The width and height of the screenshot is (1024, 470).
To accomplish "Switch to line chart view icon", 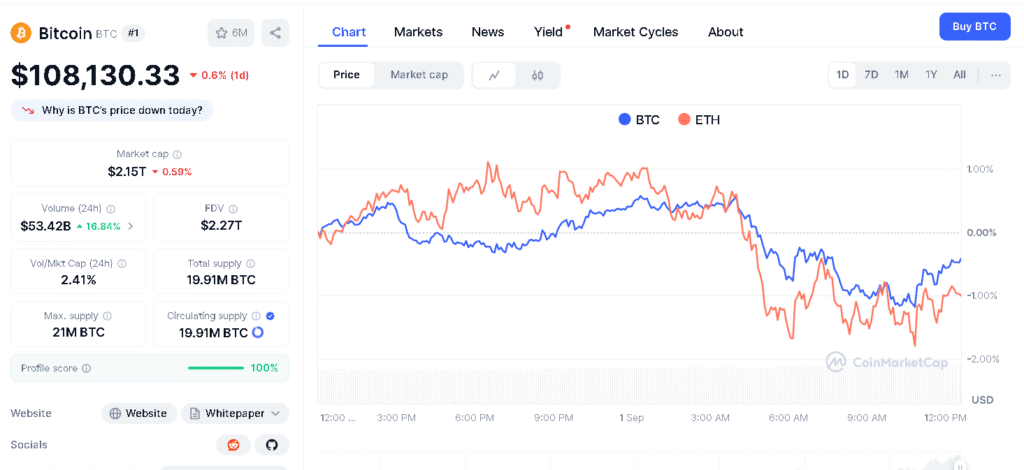I will click(494, 75).
